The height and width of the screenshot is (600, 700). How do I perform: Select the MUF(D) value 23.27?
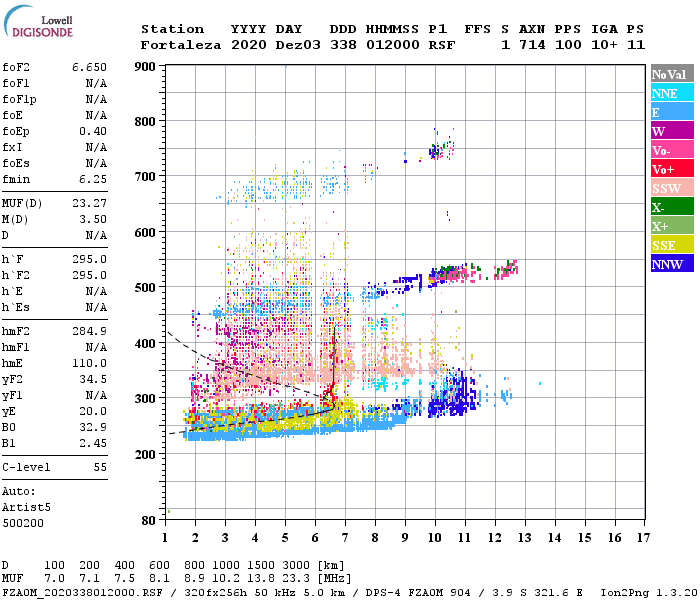89,204
